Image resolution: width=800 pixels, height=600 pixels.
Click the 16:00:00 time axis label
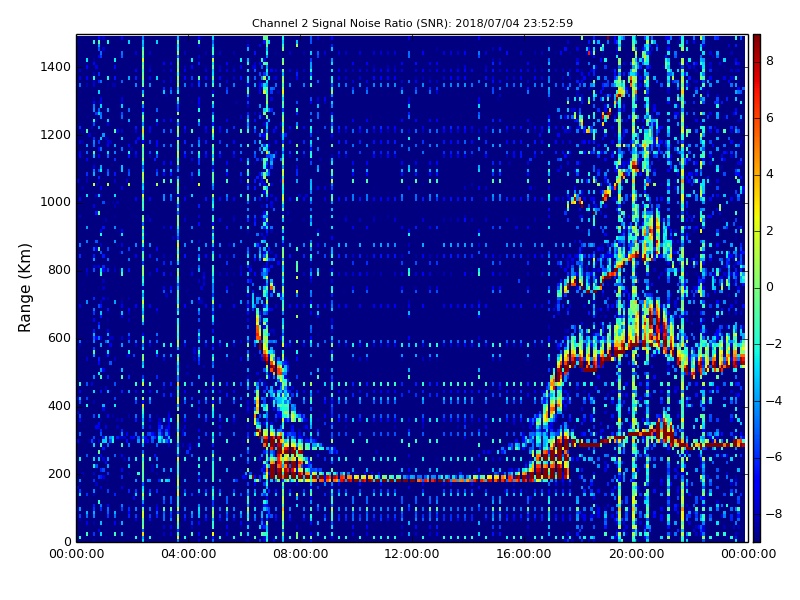[524, 554]
